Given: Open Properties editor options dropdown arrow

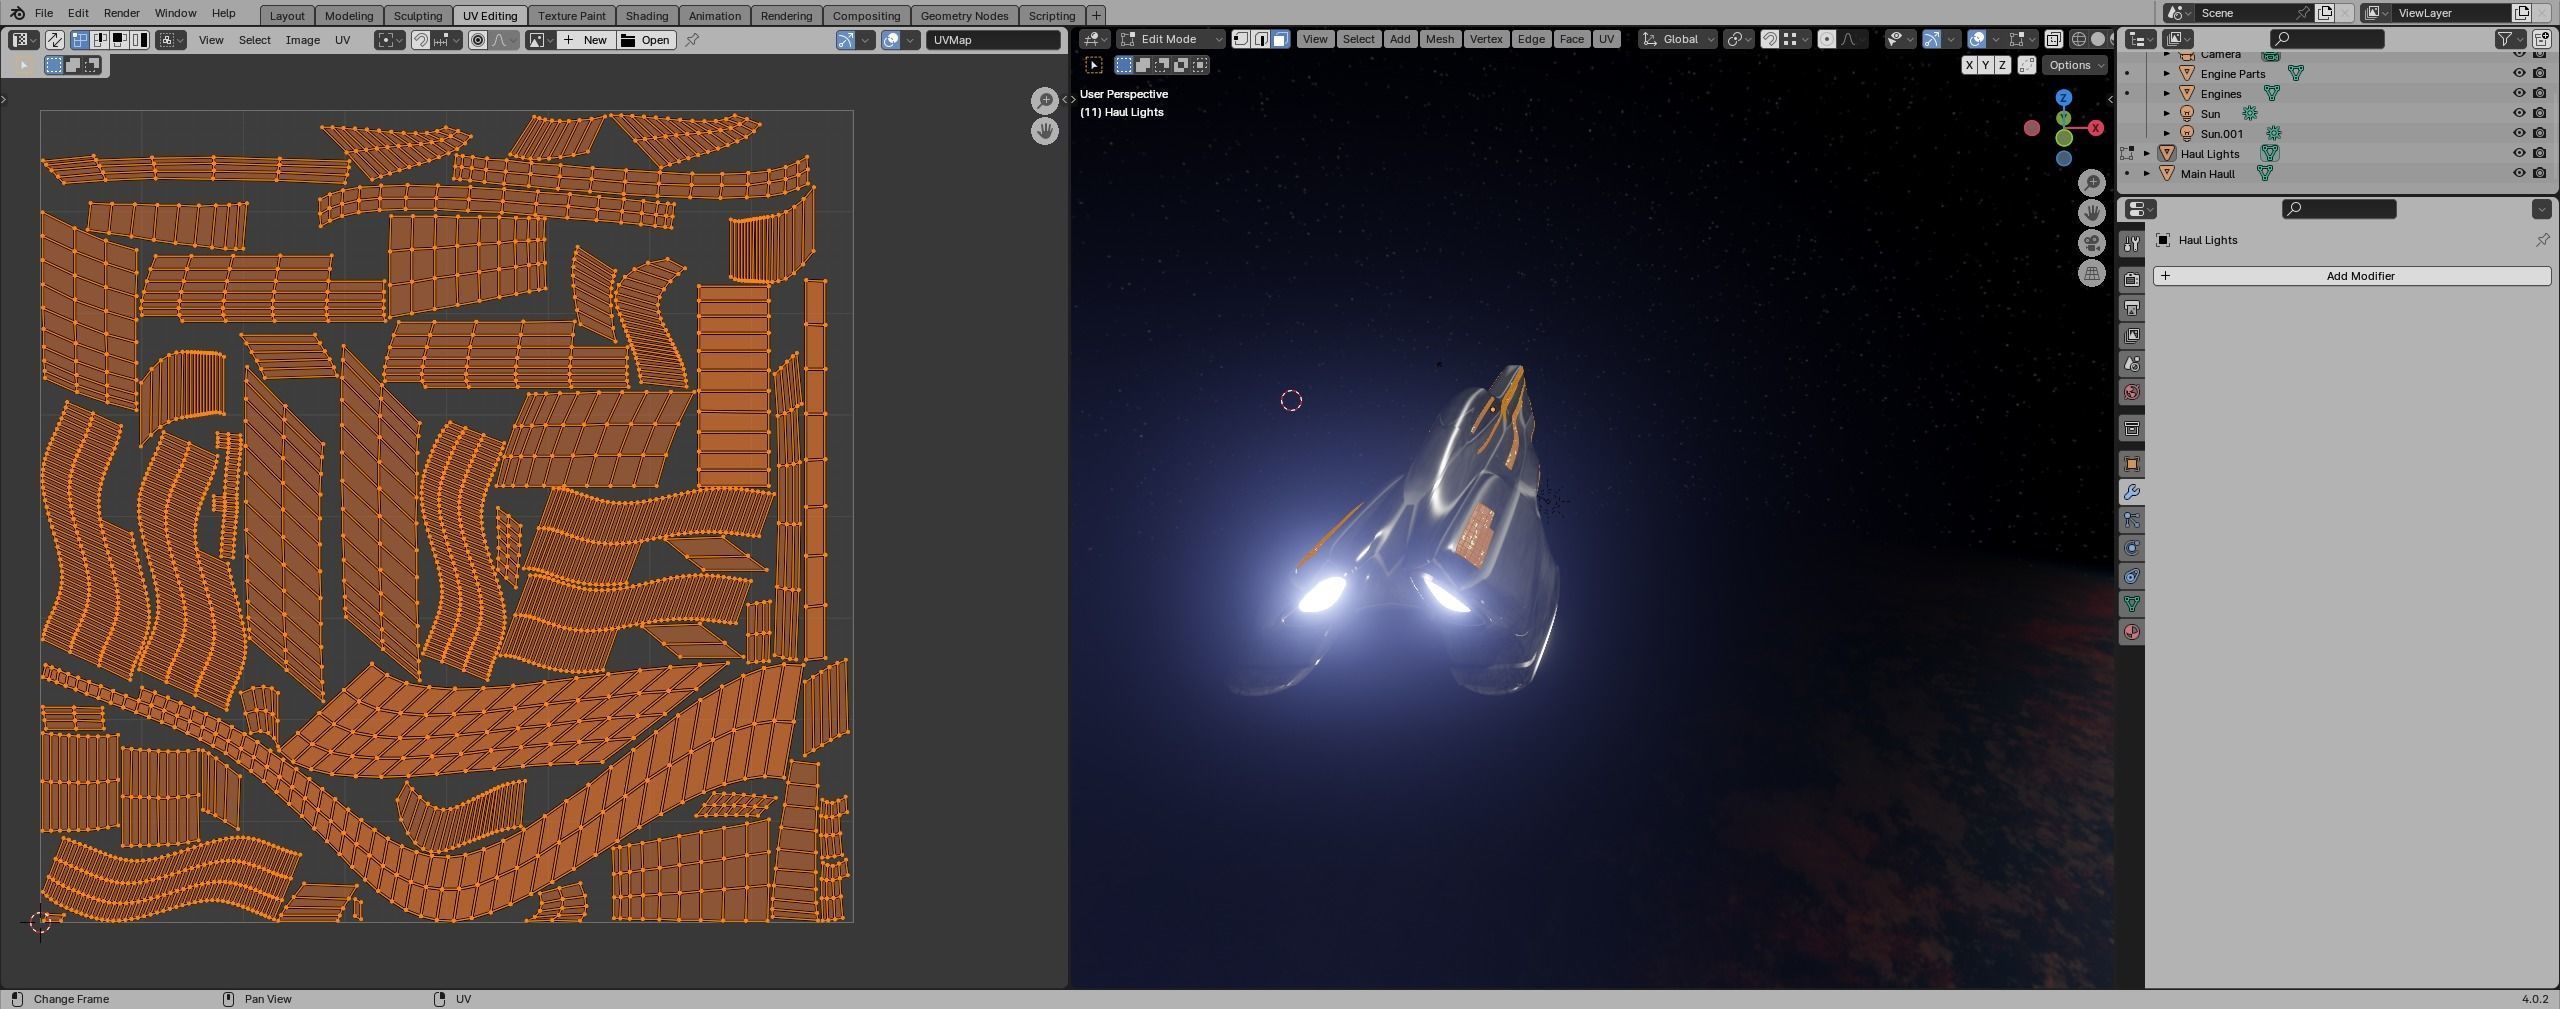Looking at the screenshot, I should pos(2541,209).
